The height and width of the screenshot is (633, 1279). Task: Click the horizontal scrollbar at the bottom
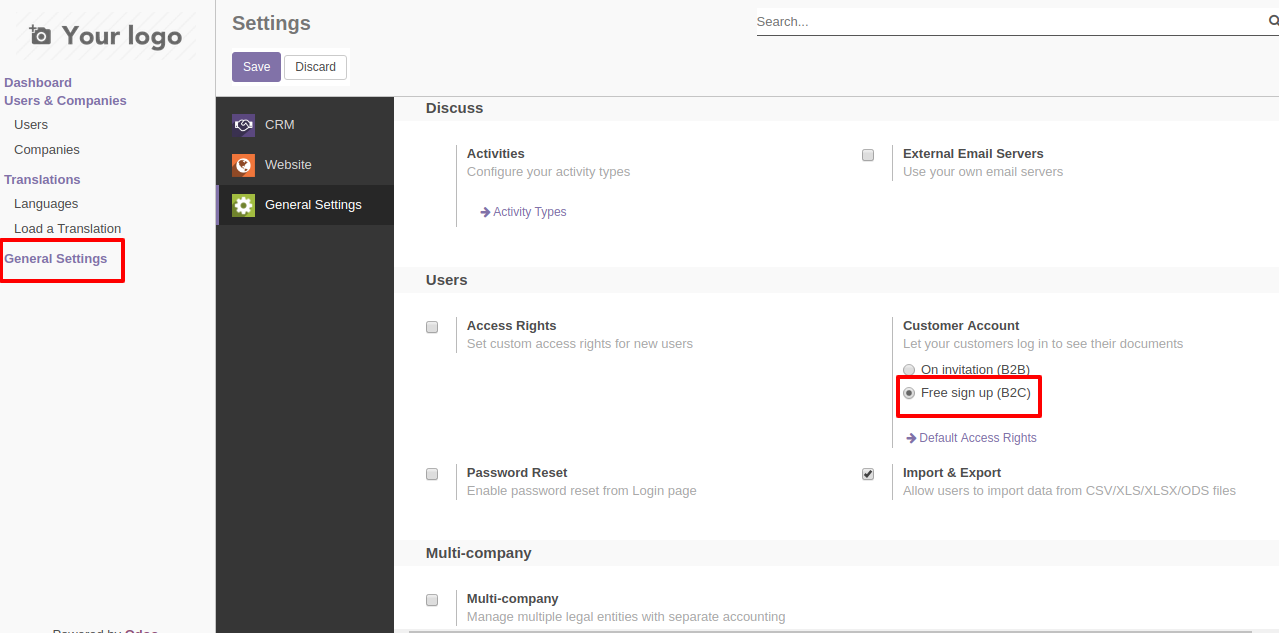pyautogui.click(x=830, y=631)
